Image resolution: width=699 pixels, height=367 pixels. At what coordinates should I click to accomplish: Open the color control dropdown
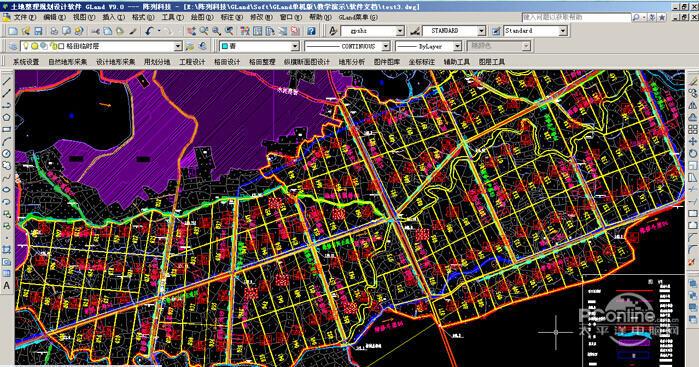(295, 46)
